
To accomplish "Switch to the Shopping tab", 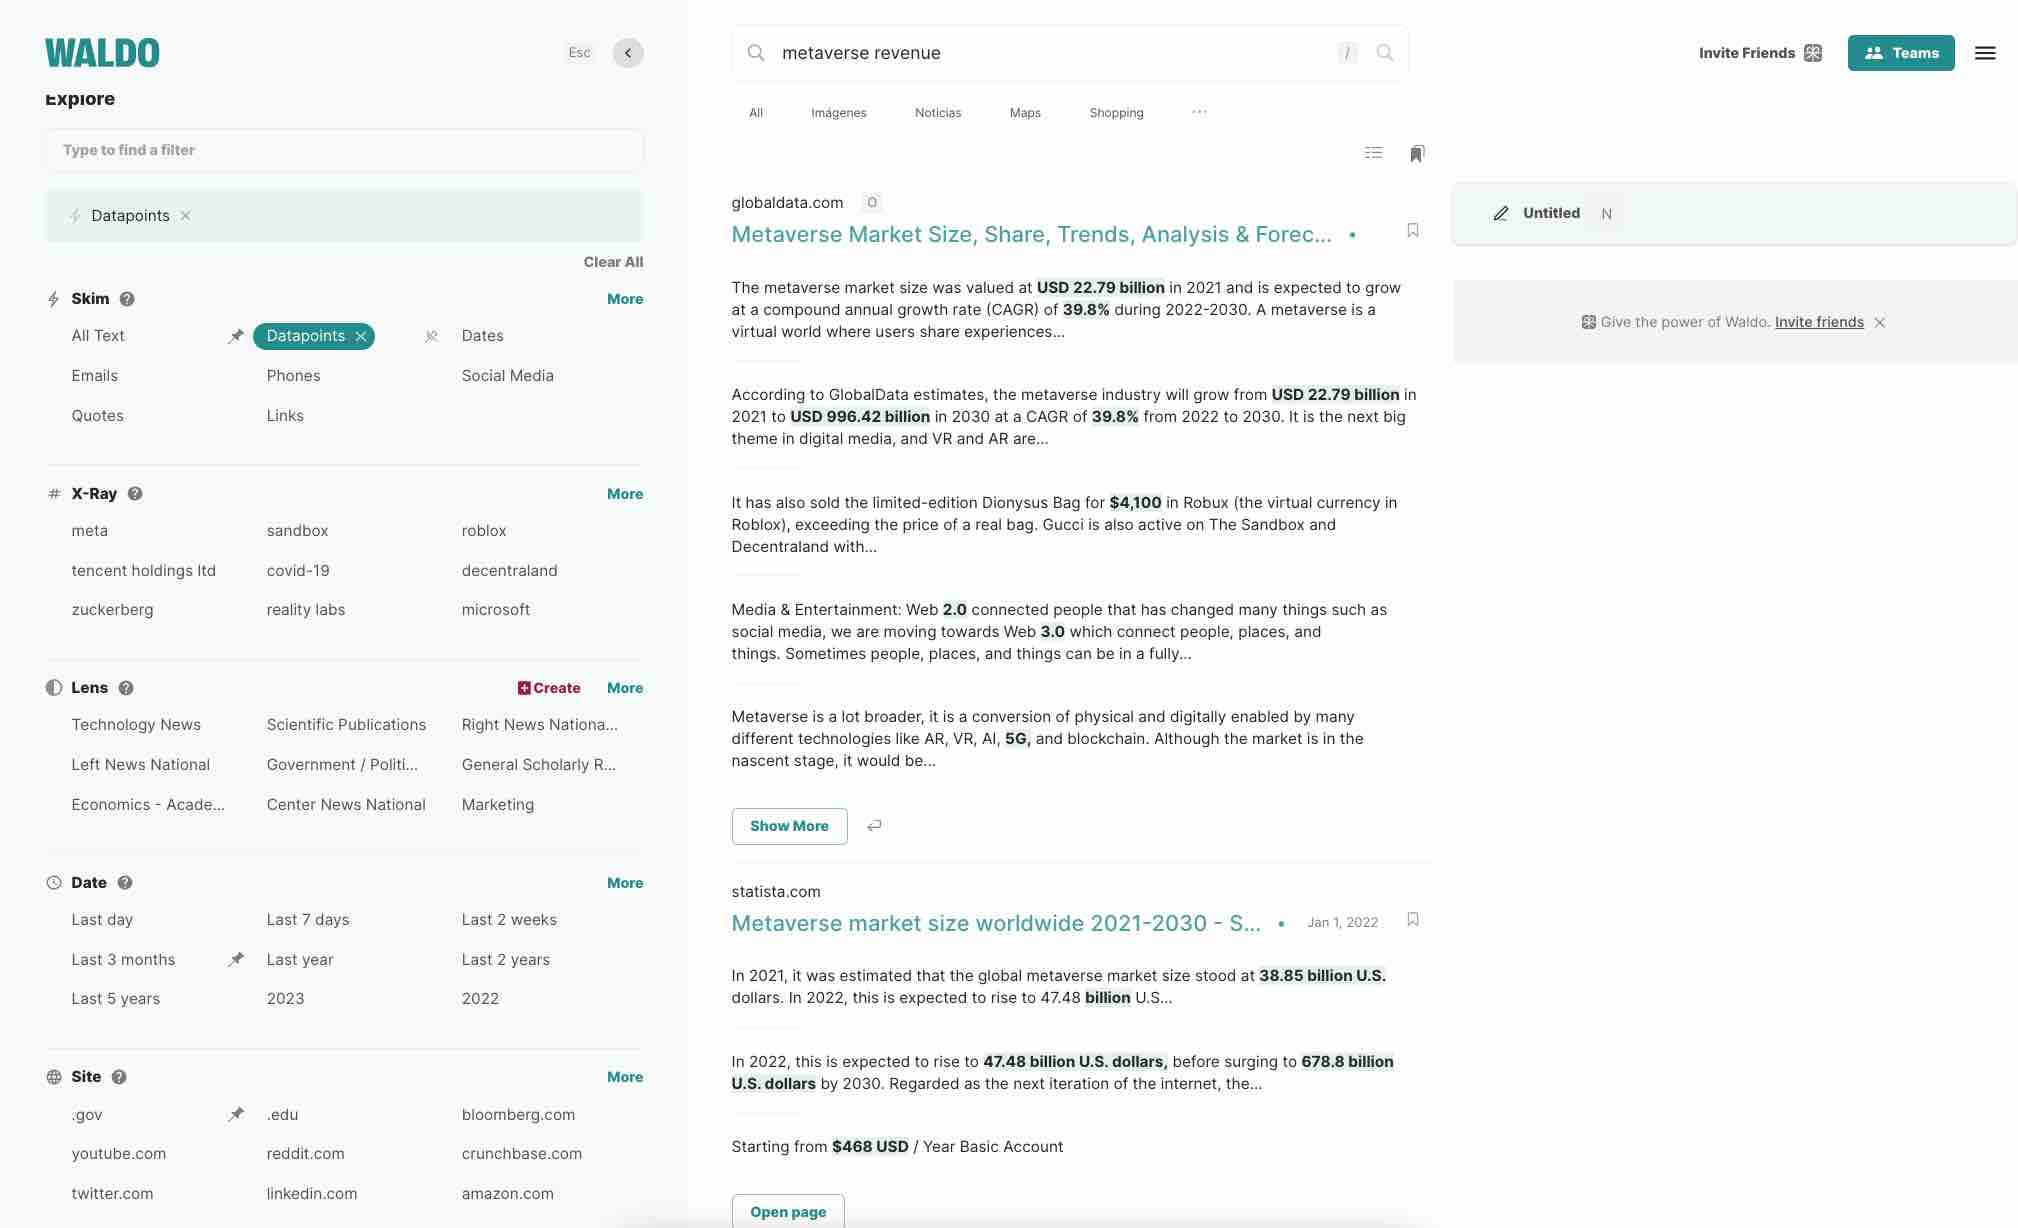I will [x=1116, y=113].
